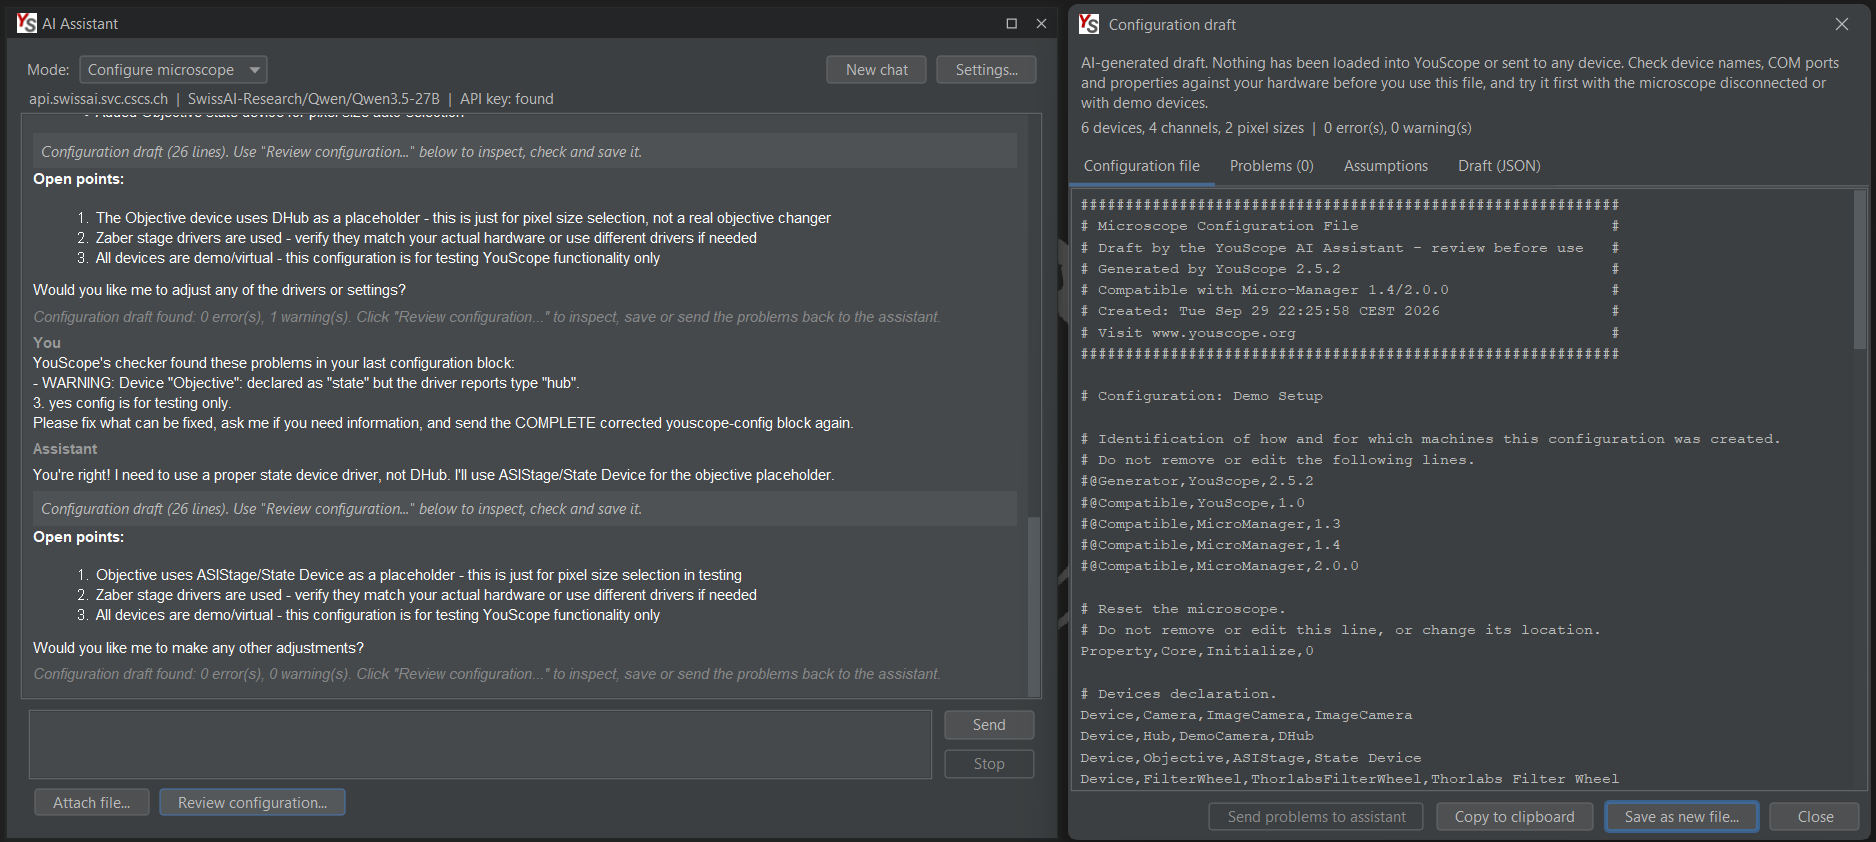Click '0 error(s), 0 warning(s)' summary text

coord(1397,128)
